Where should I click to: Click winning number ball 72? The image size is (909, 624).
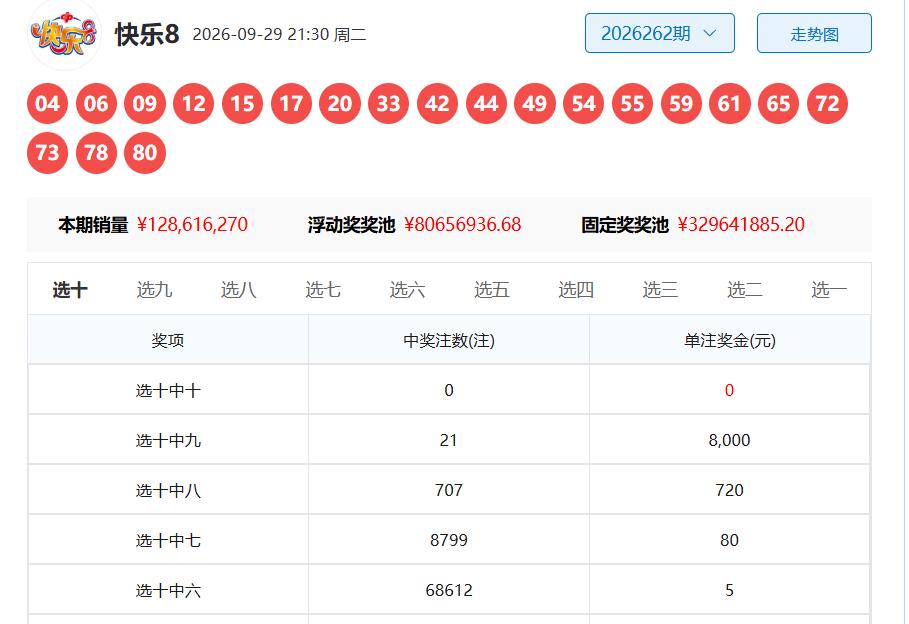tap(827, 104)
